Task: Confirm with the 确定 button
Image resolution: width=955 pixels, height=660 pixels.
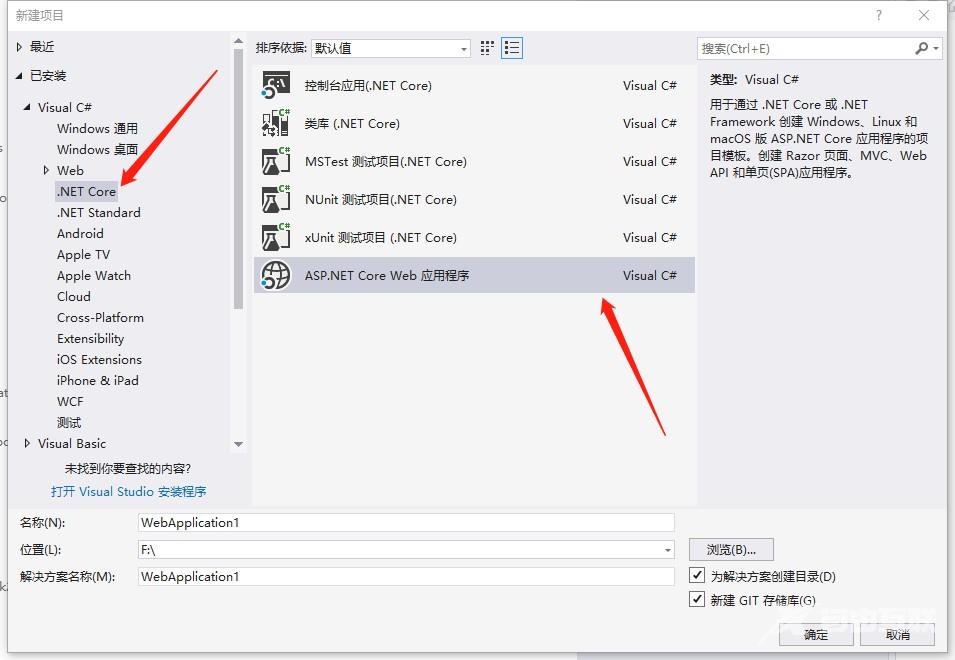Action: click(816, 634)
